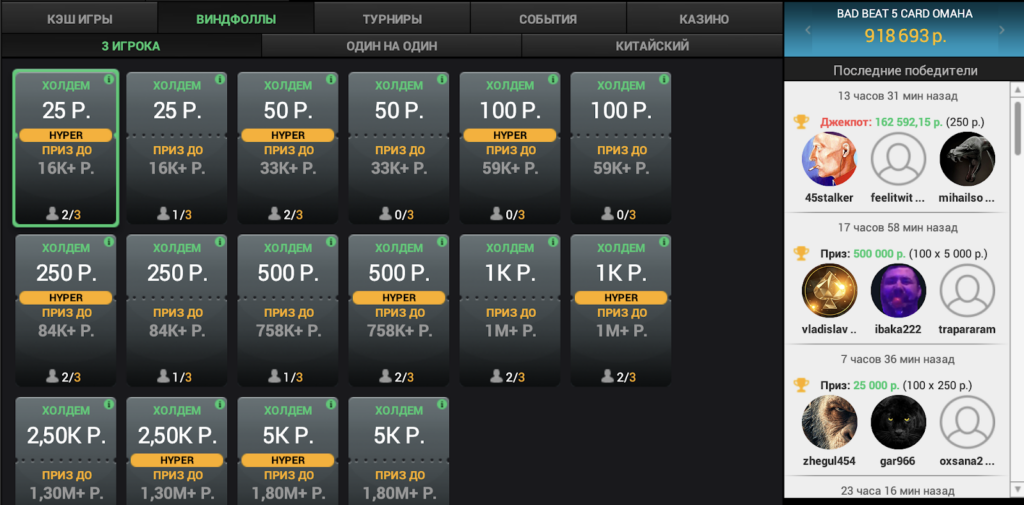Open info icon on 1К Р. HYPER card

coord(665,242)
